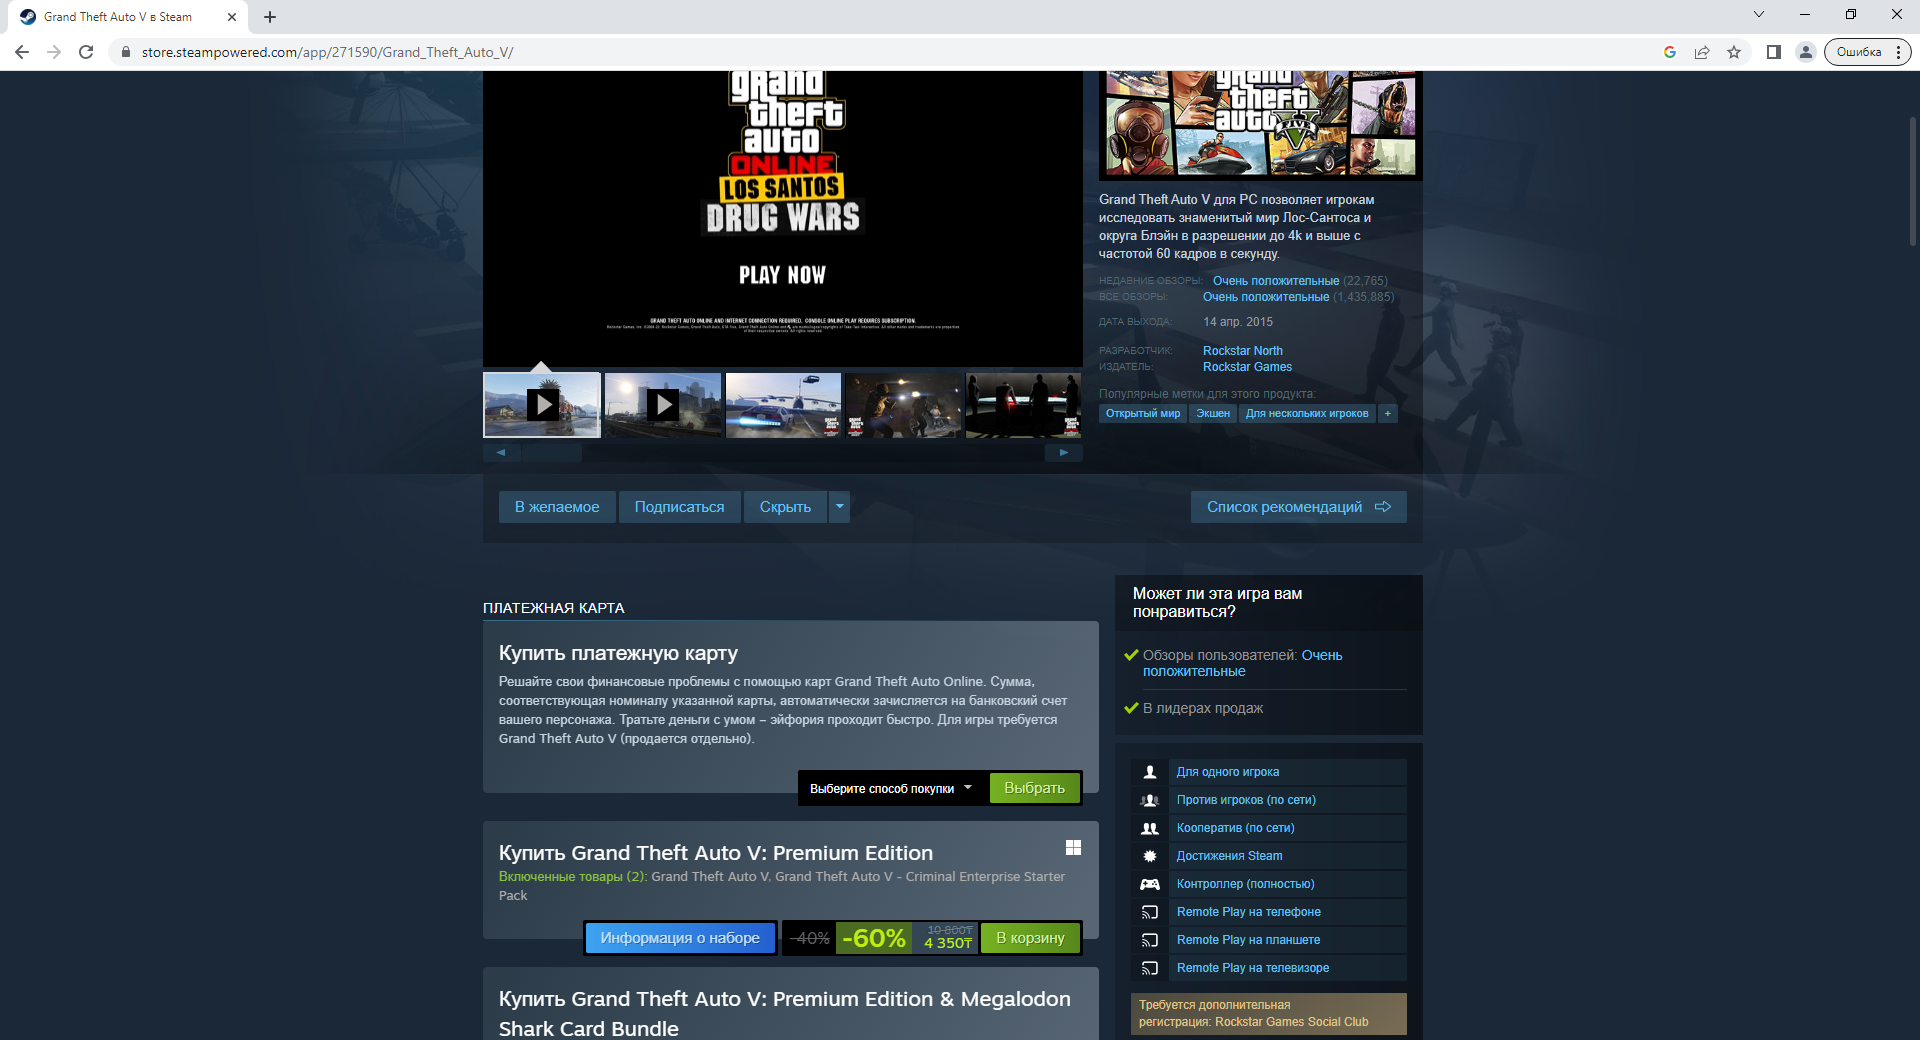Open Против игроков (по сети) link
Screen dimensions: 1920x1040
tap(1246, 800)
